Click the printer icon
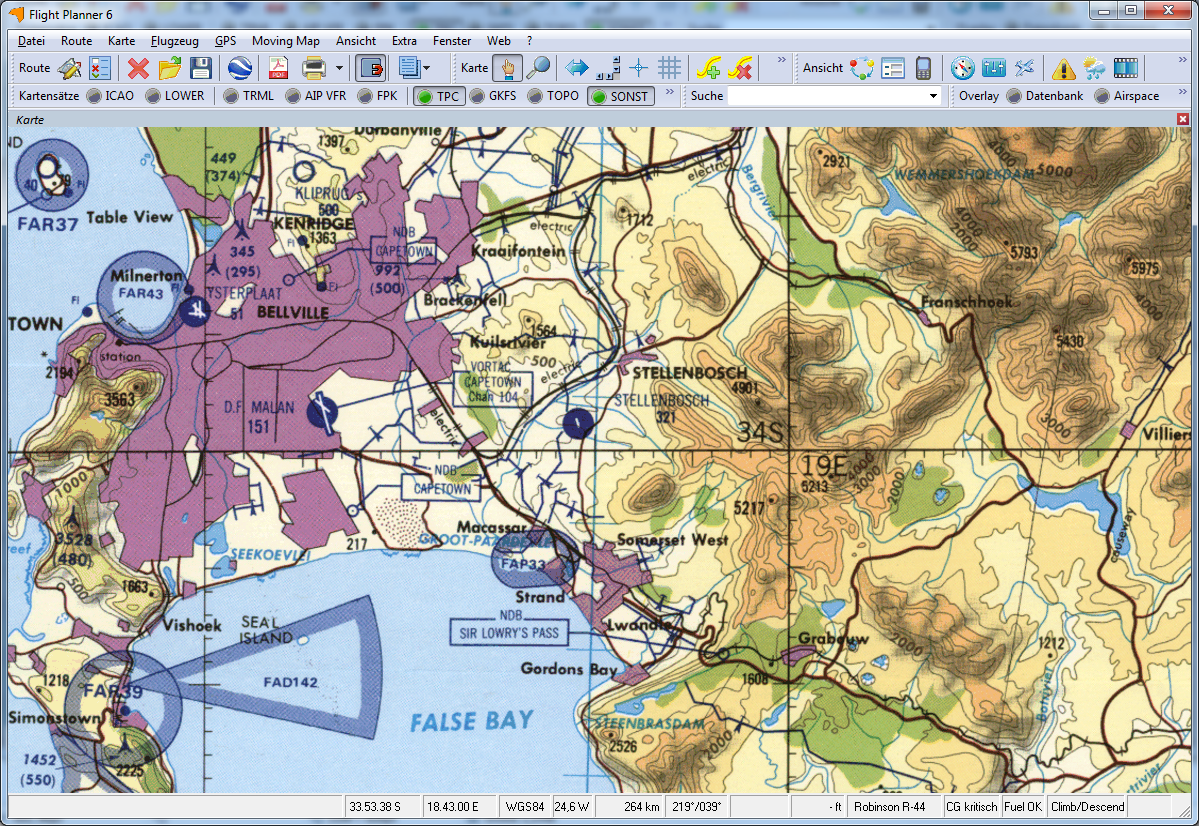Image resolution: width=1199 pixels, height=826 pixels. click(x=314, y=68)
